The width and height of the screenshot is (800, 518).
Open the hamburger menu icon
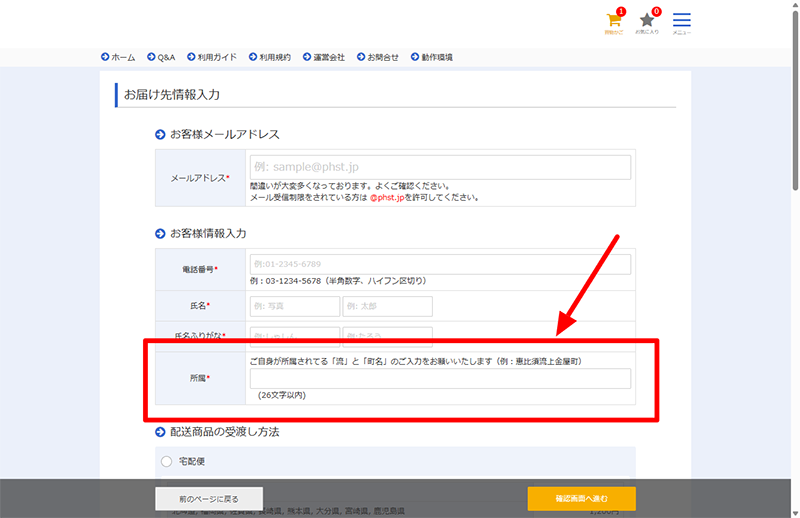click(x=682, y=22)
